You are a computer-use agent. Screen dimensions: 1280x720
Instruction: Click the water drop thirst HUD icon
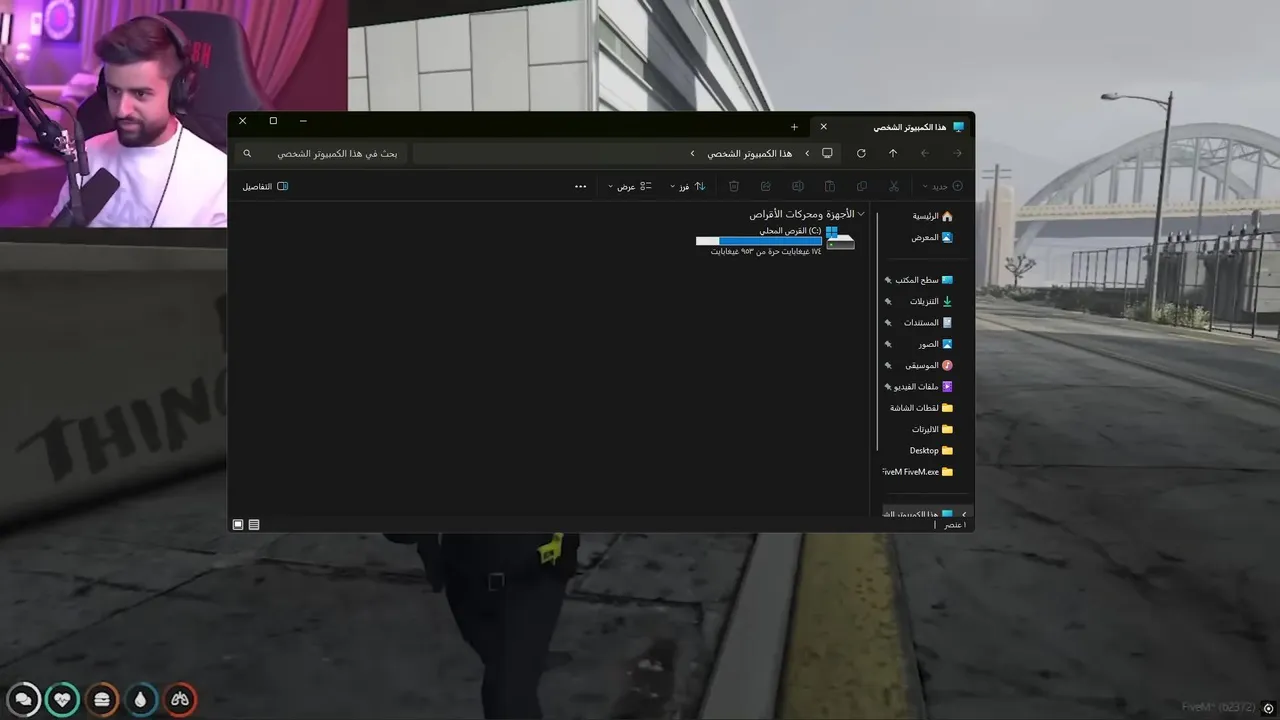[x=141, y=700]
